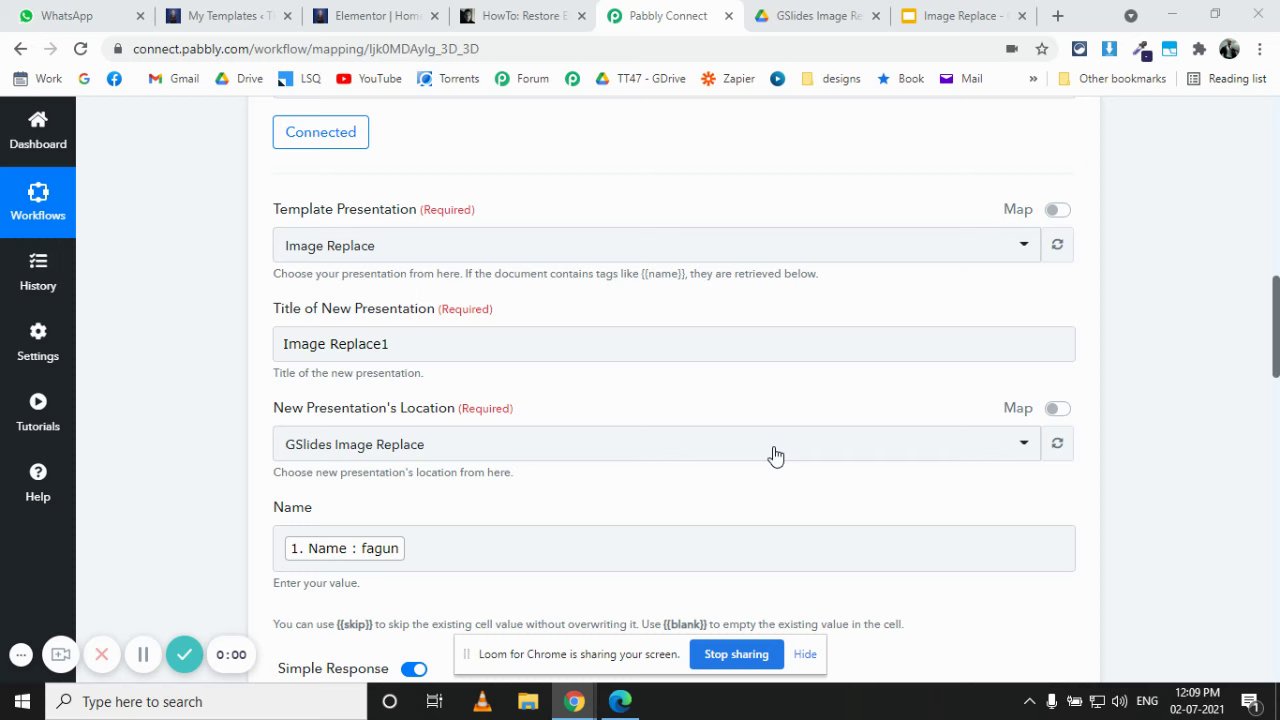Close the Pabbly Connect tab
This screenshot has width=1280, height=720.
click(728, 16)
